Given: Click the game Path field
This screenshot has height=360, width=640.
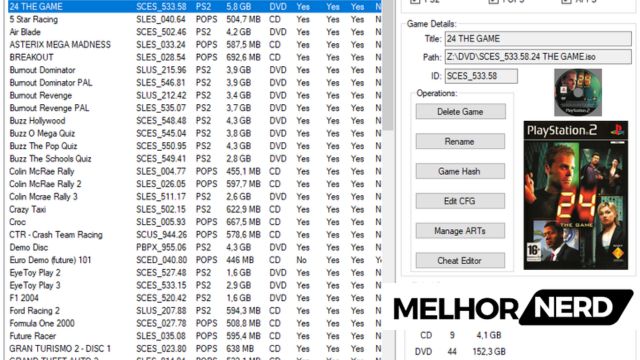Looking at the screenshot, I should [538, 57].
